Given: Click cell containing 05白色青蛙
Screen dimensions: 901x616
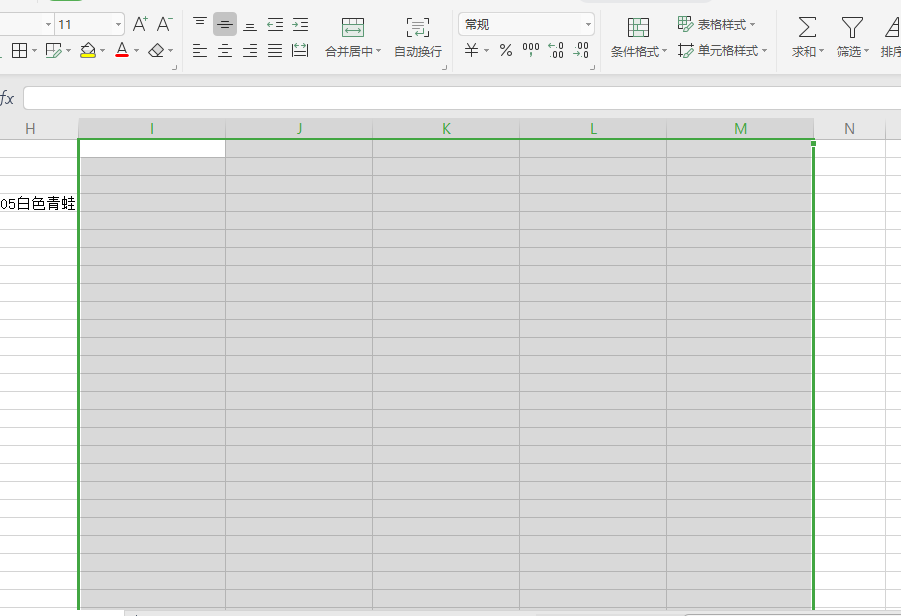Looking at the screenshot, I should [38, 203].
